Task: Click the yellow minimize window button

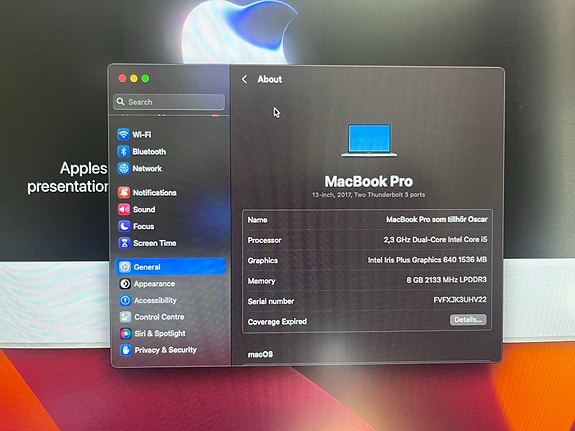Action: tap(134, 78)
